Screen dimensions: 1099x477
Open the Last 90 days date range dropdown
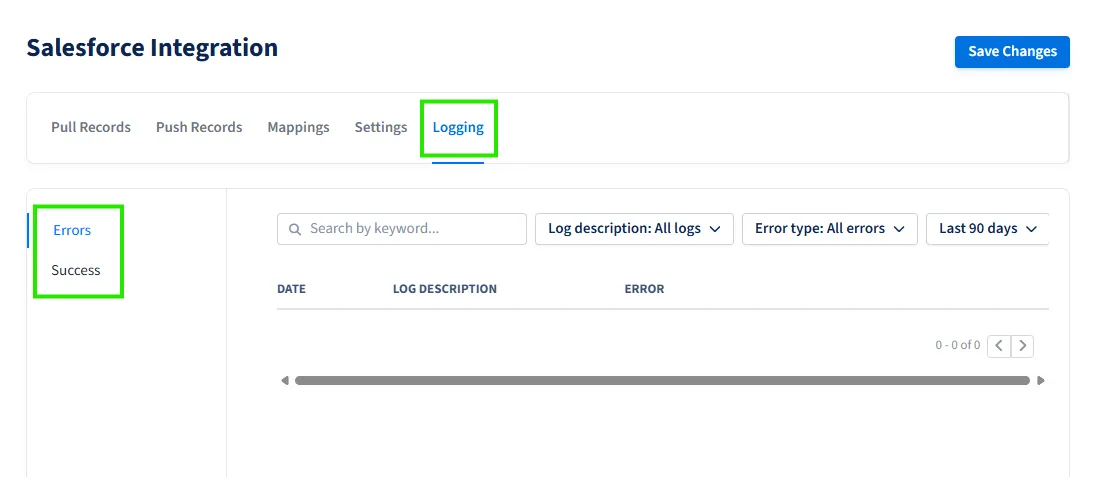click(x=987, y=229)
